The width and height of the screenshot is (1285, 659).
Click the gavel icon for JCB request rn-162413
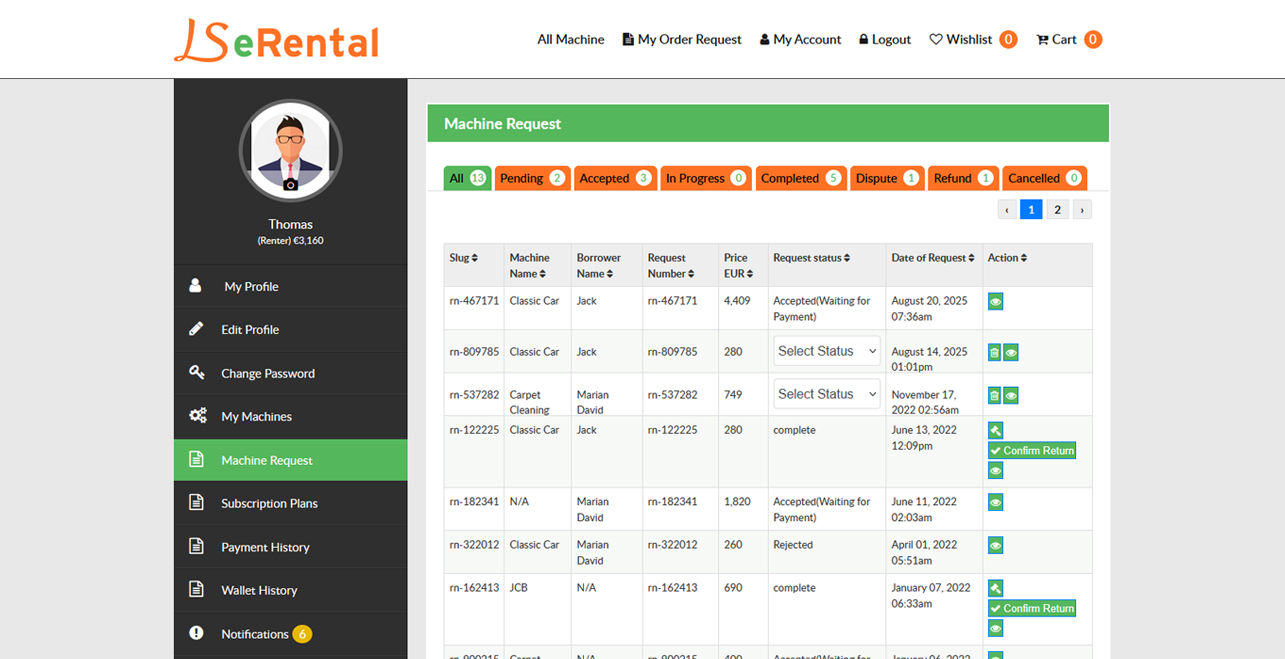995,589
